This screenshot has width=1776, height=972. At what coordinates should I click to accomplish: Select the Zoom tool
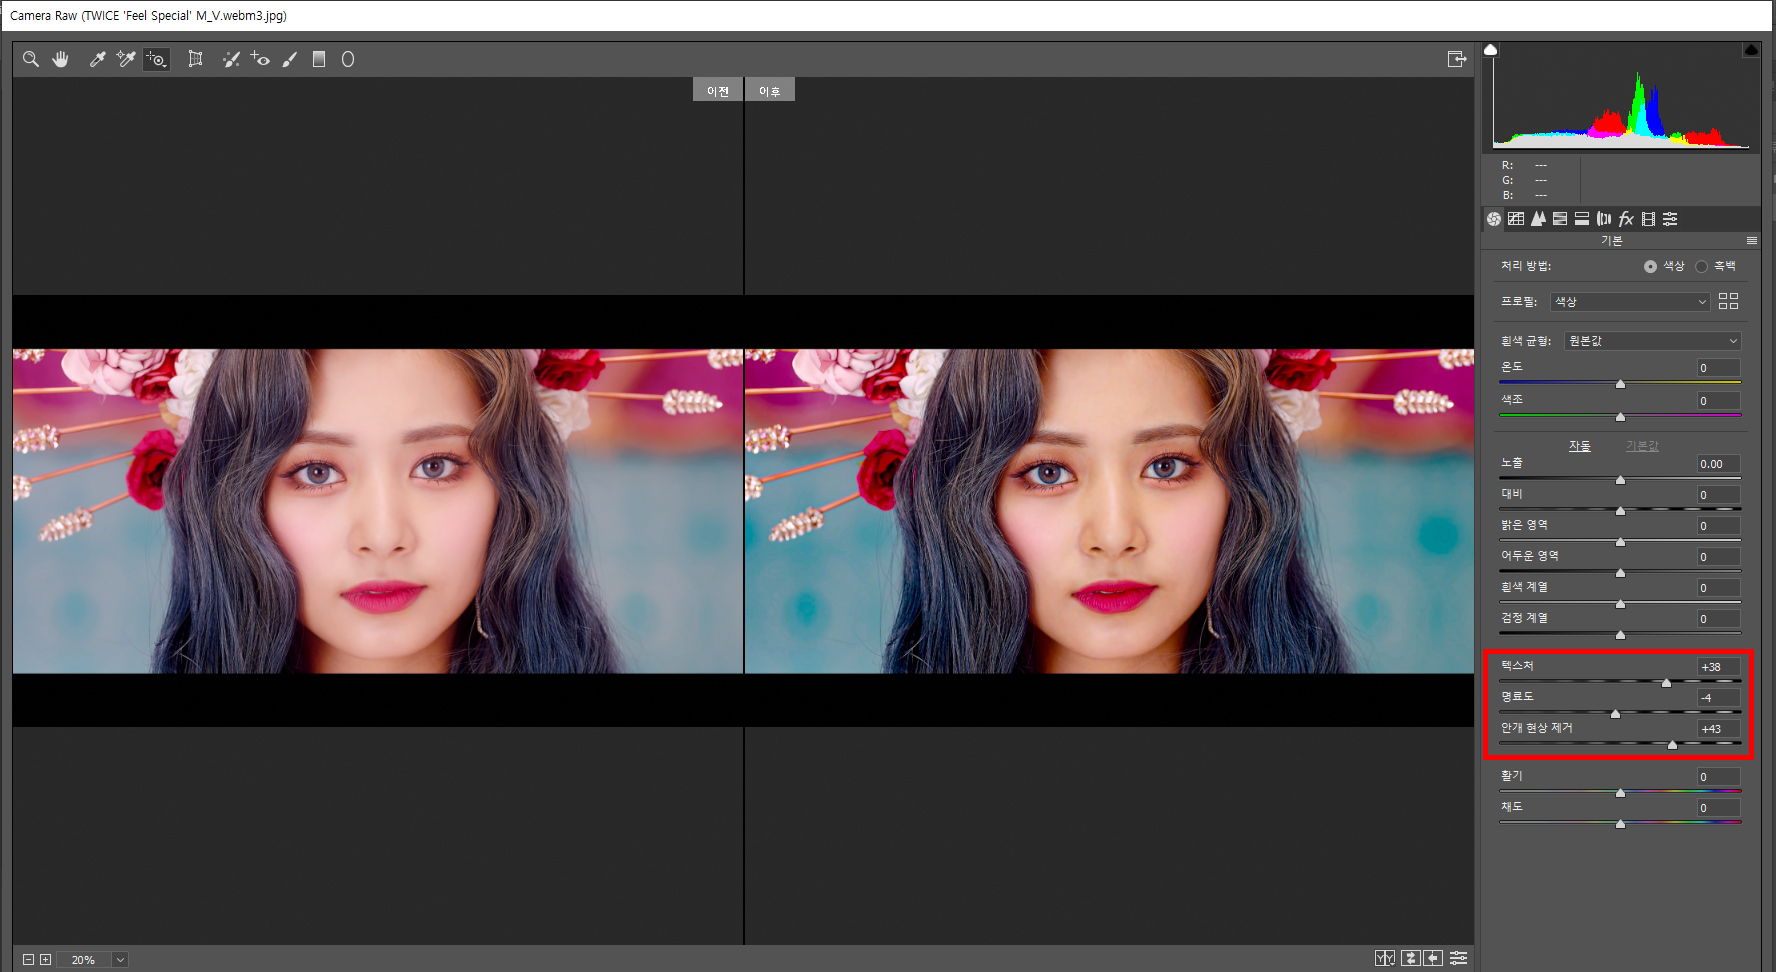click(x=31, y=59)
